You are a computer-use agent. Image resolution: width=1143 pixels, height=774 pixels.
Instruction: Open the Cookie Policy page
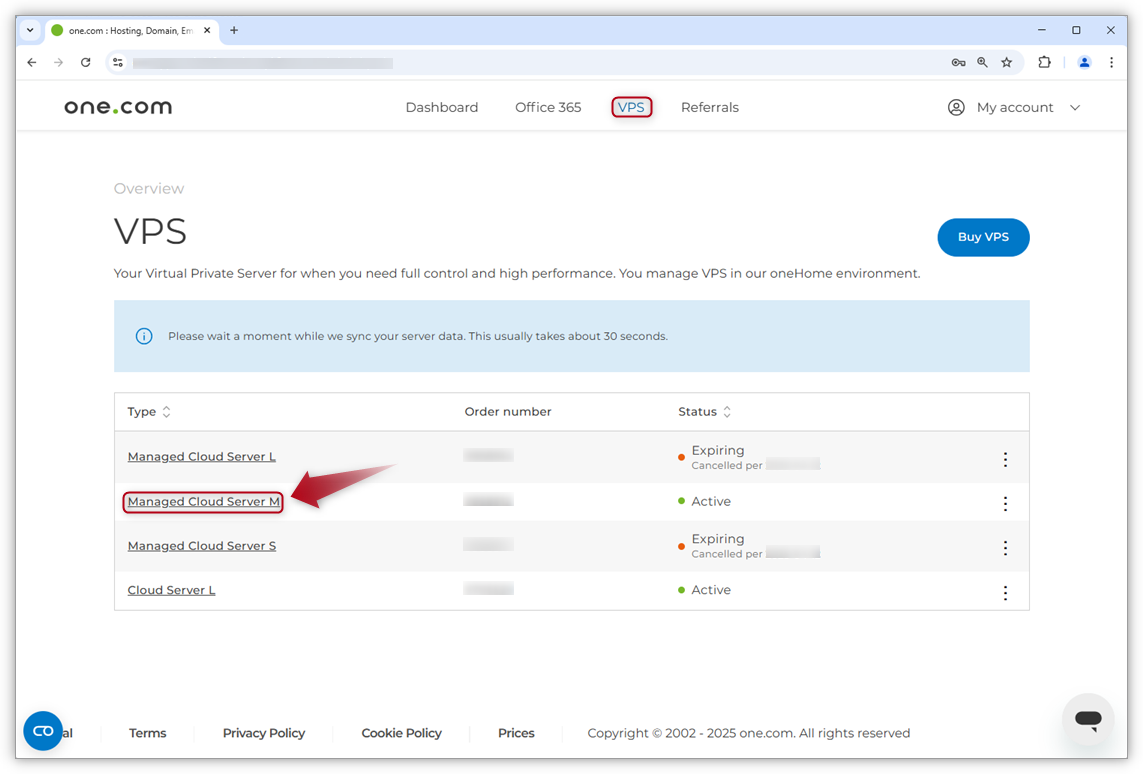coord(401,732)
